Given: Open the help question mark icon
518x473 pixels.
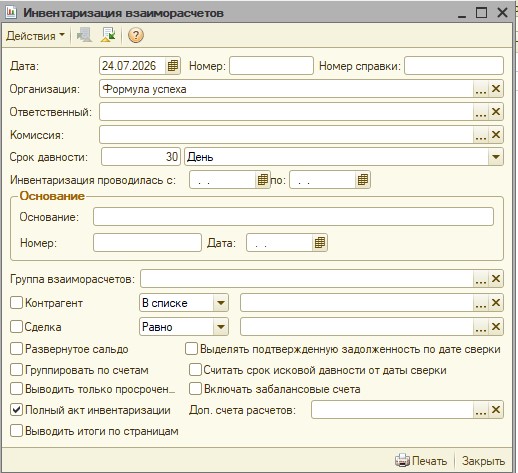Looking at the screenshot, I should point(136,35).
